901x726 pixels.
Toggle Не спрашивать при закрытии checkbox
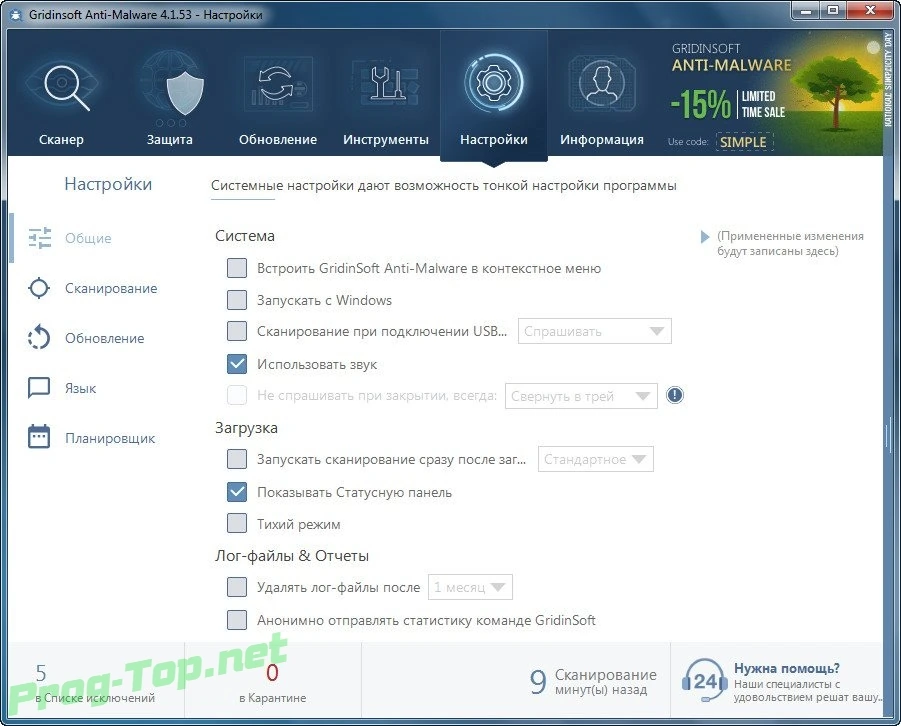237,395
